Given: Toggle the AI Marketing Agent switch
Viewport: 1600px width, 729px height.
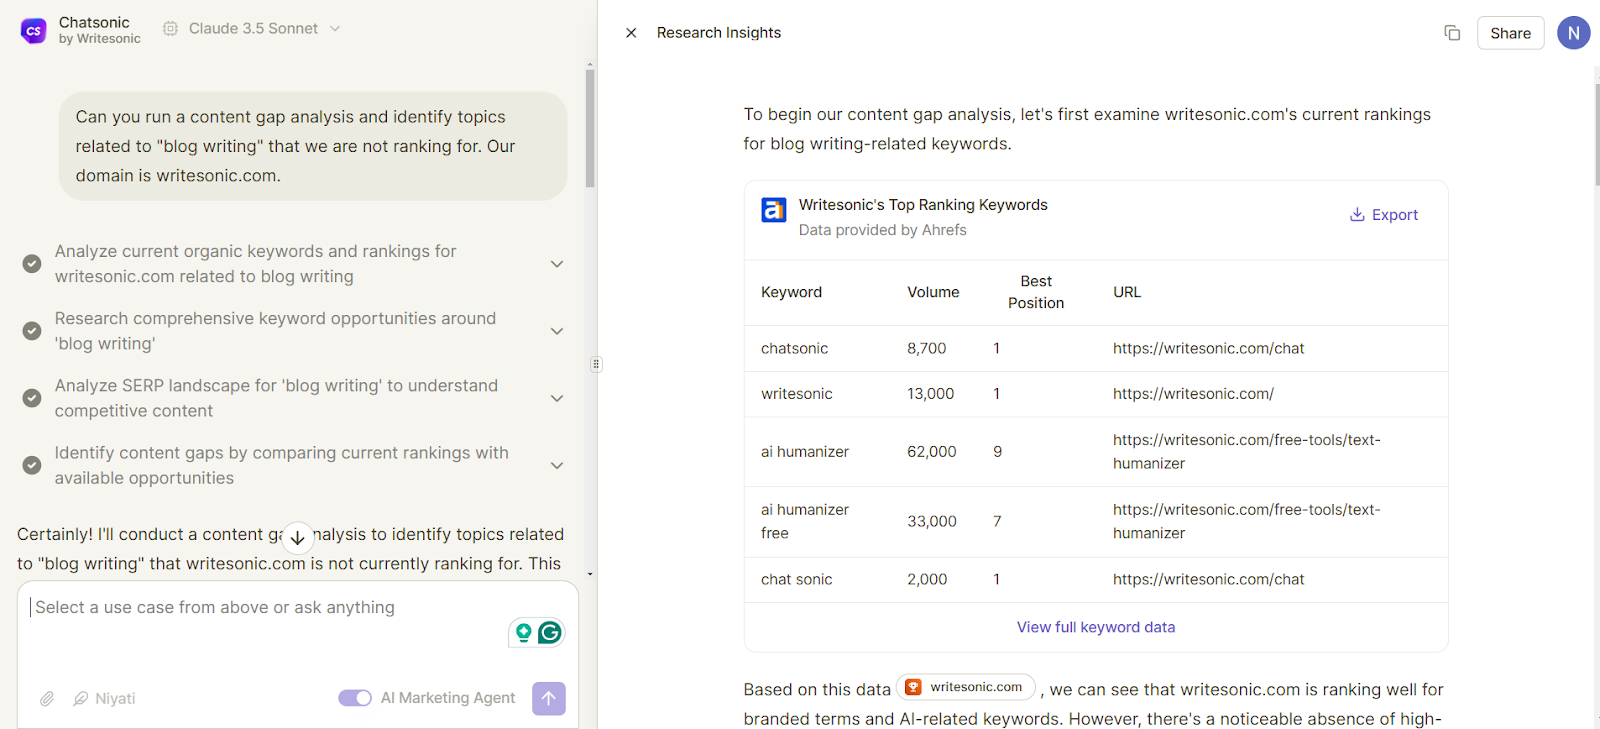Looking at the screenshot, I should point(354,698).
